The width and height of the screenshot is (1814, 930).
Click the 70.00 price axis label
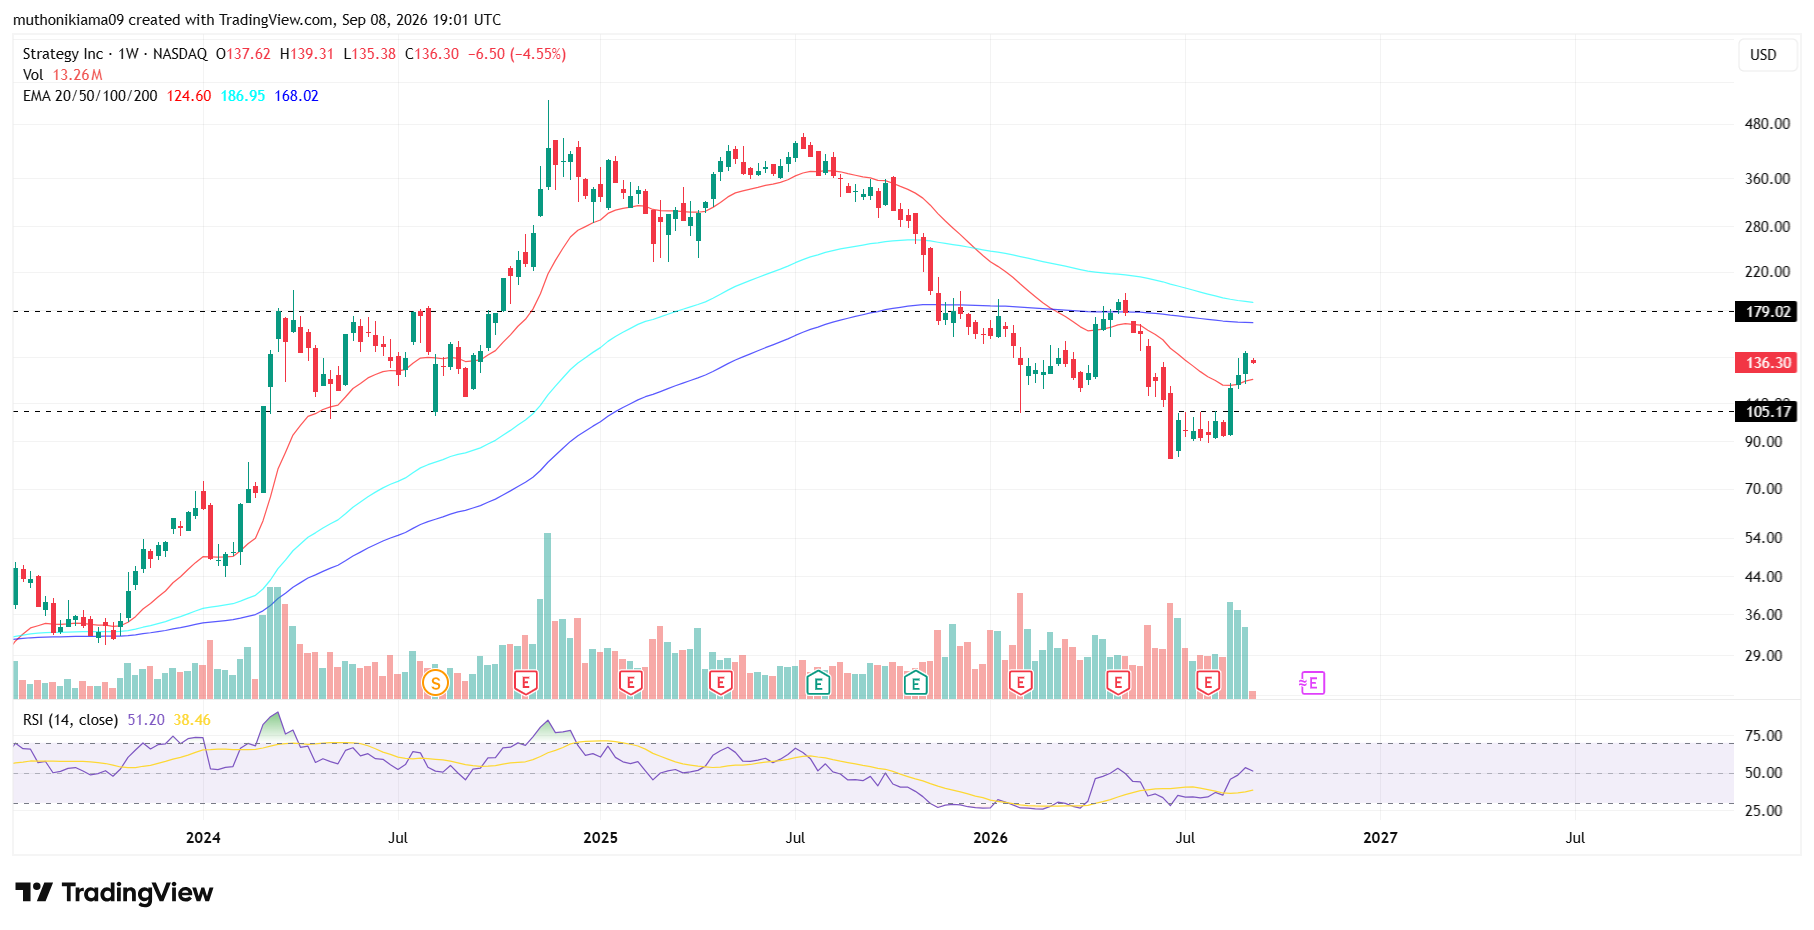pos(1764,489)
